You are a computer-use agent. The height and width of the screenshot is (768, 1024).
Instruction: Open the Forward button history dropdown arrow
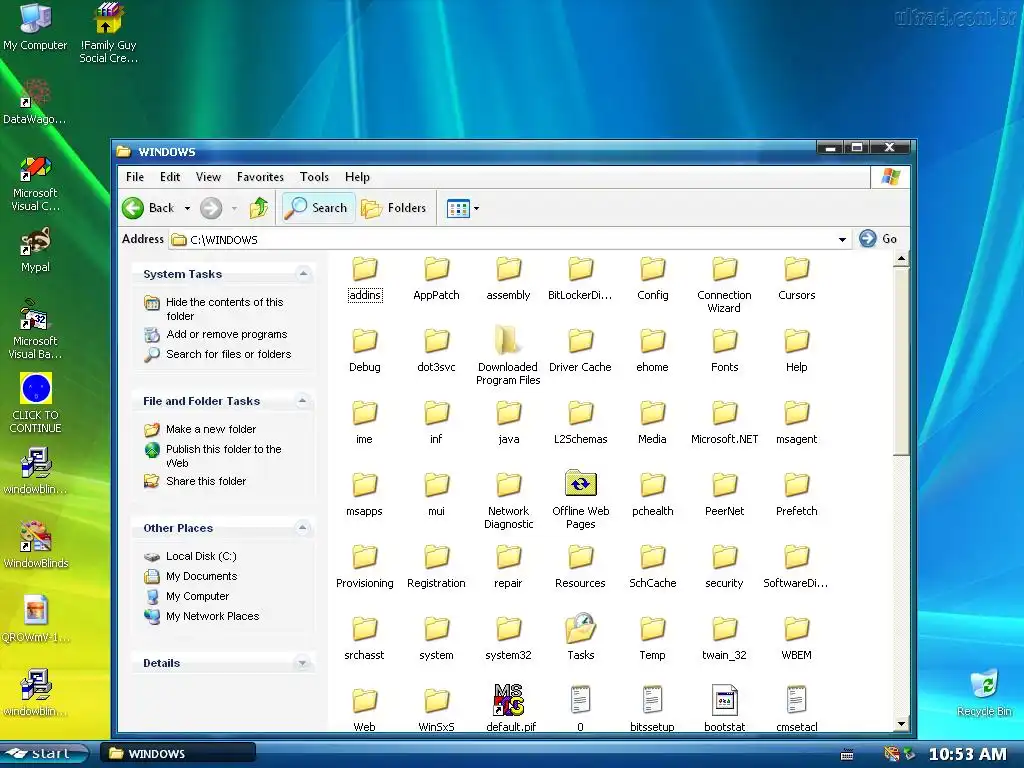[x=234, y=208]
